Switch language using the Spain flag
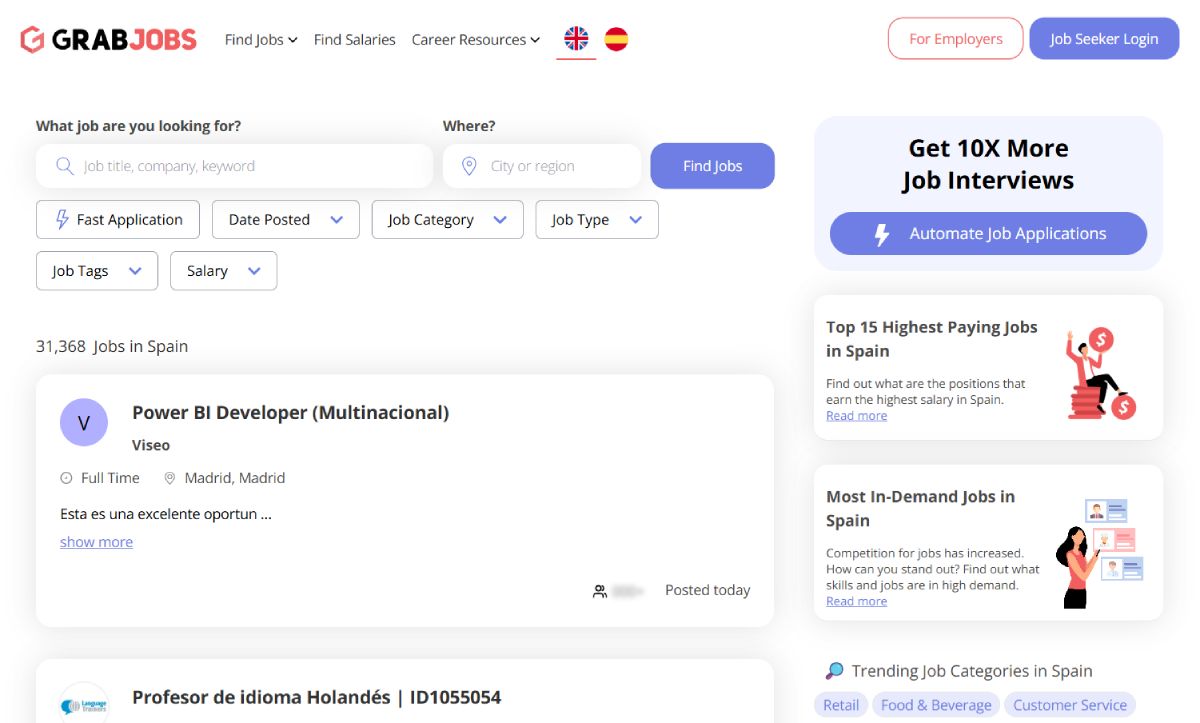Image resolution: width=1200 pixels, height=723 pixels. [x=616, y=39]
